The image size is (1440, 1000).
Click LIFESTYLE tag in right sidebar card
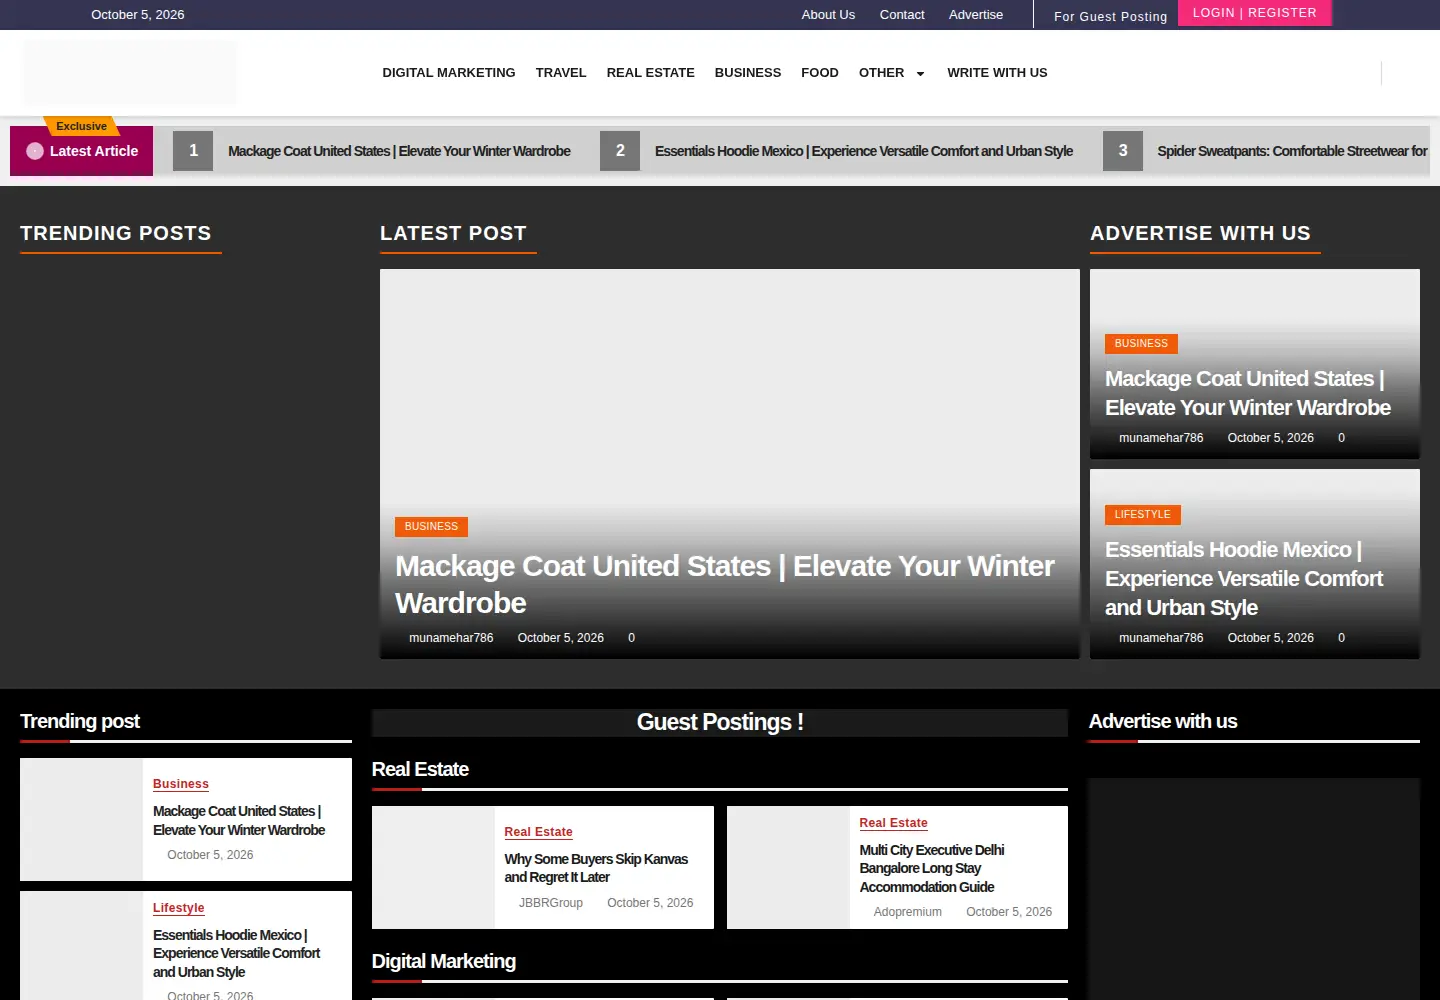coord(1143,514)
